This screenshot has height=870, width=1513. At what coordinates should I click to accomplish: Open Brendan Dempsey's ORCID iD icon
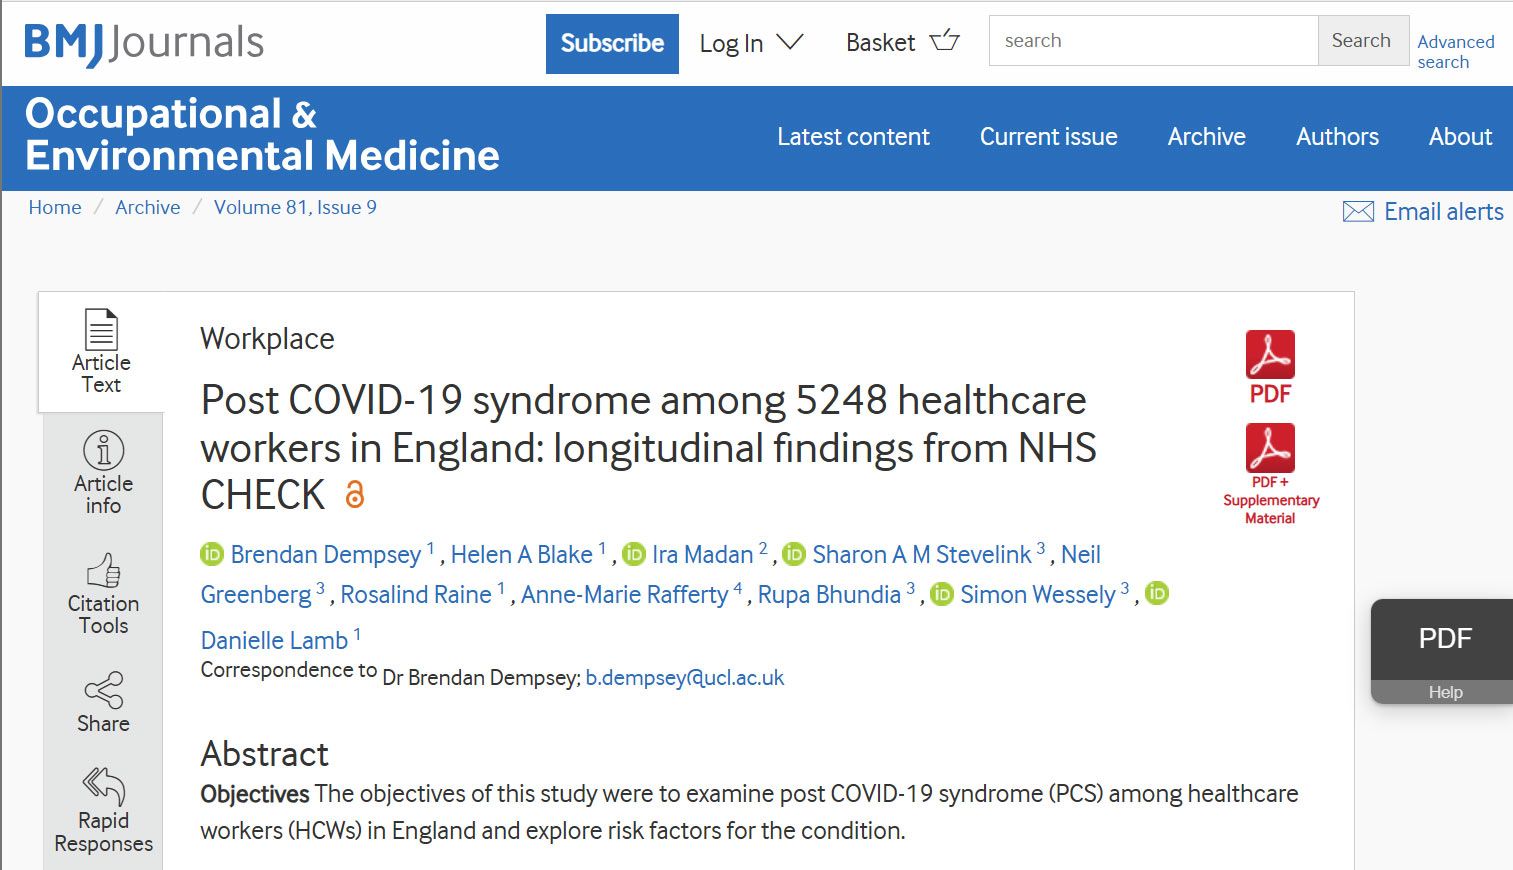(212, 554)
